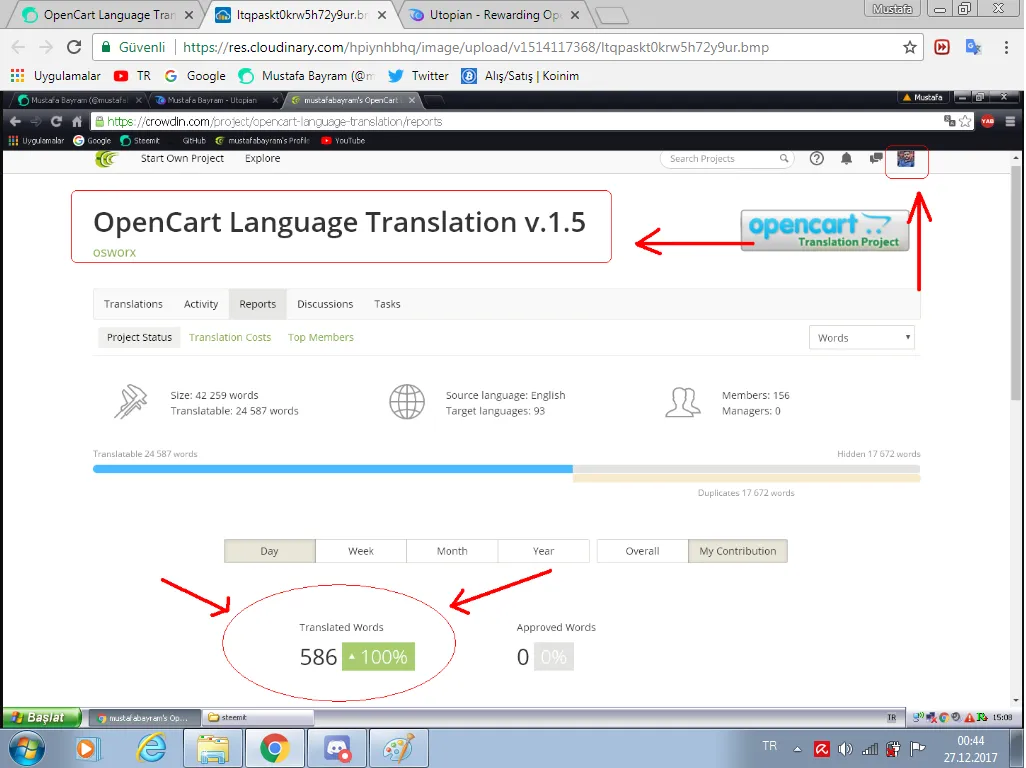Image resolution: width=1026 pixels, height=768 pixels.
Task: Reload the Cloudinary image page
Action: [x=74, y=47]
